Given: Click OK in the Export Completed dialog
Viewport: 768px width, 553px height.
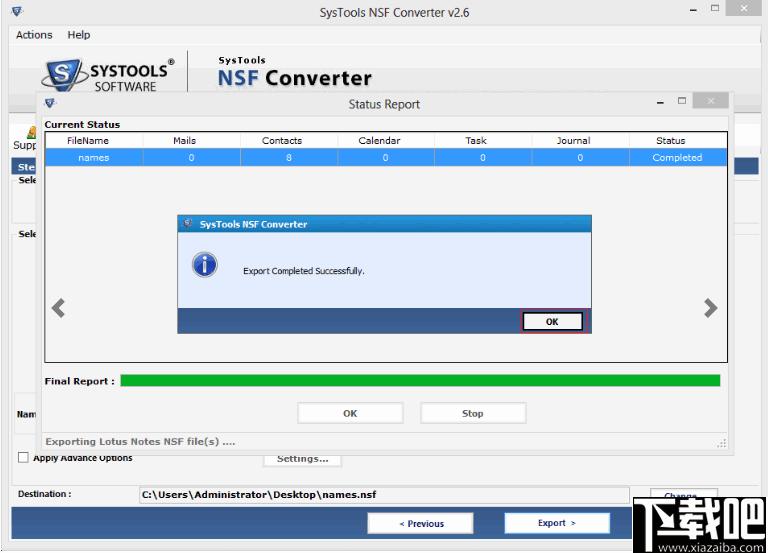Looking at the screenshot, I should click(x=552, y=322).
